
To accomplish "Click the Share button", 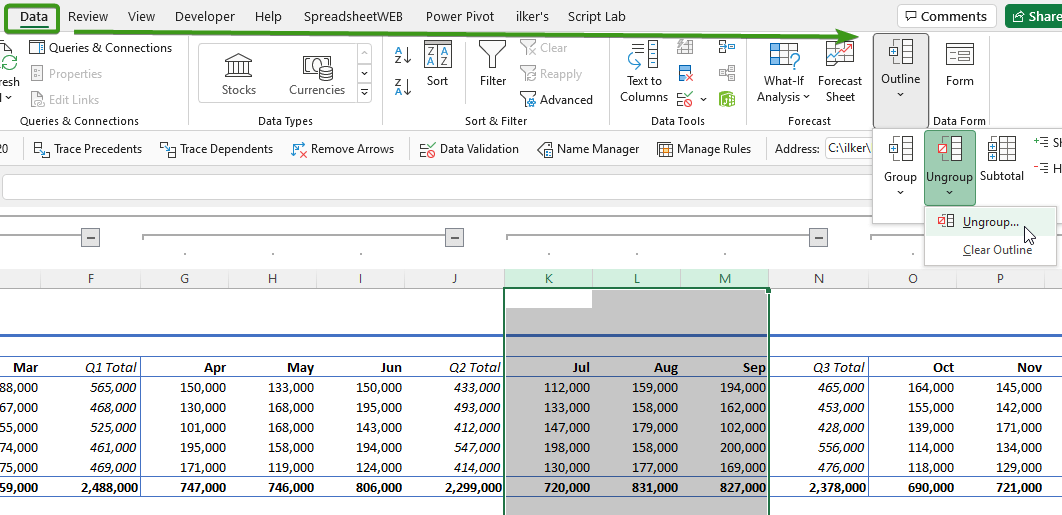I will (x=1034, y=16).
